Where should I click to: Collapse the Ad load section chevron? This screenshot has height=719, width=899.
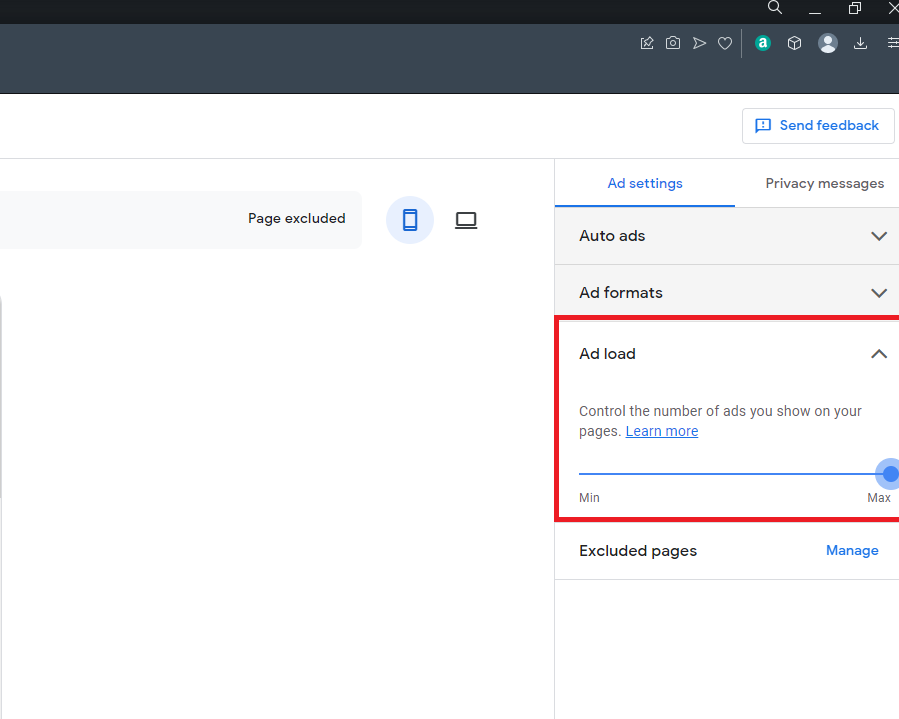tap(879, 354)
